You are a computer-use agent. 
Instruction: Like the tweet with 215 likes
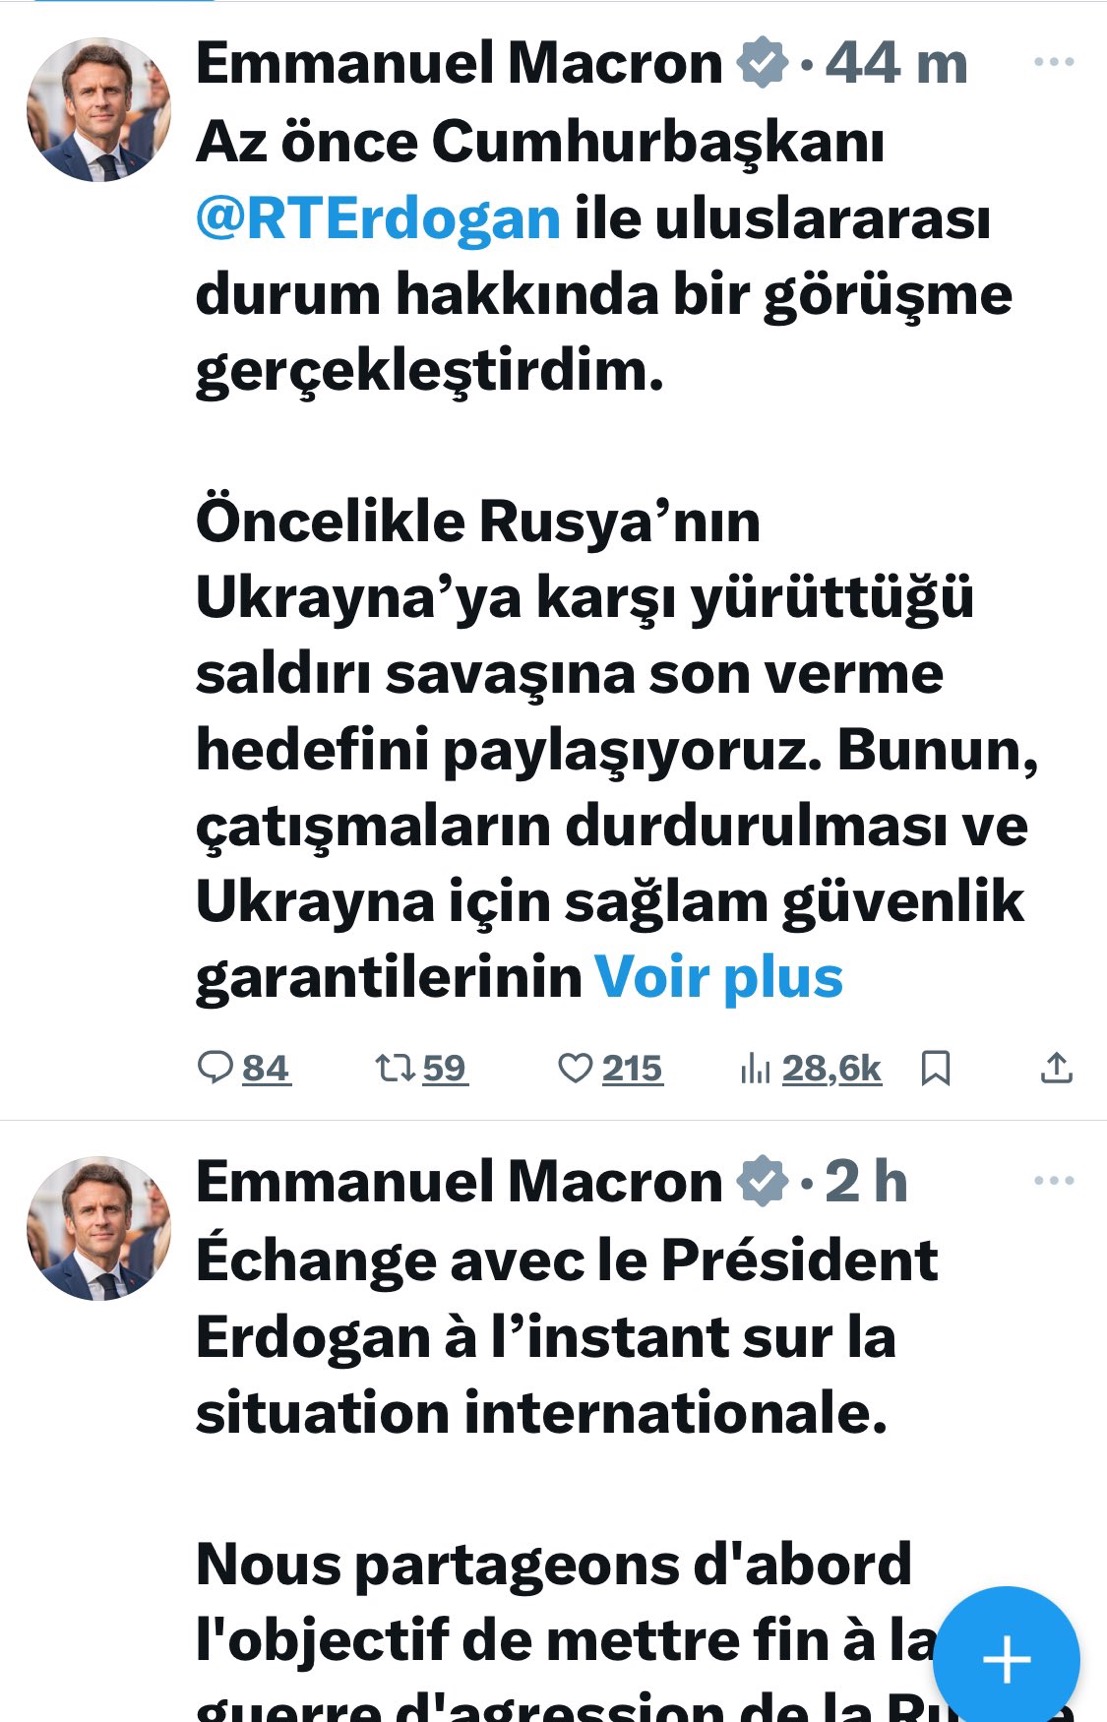tap(575, 1068)
